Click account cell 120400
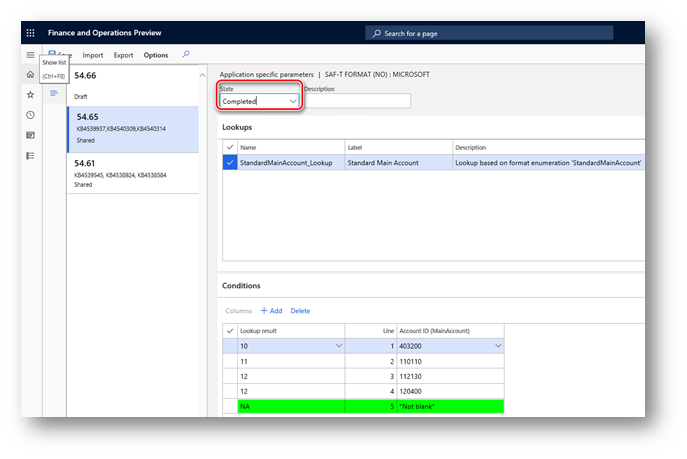Viewport: 687px width, 459px height. pyautogui.click(x=450, y=391)
